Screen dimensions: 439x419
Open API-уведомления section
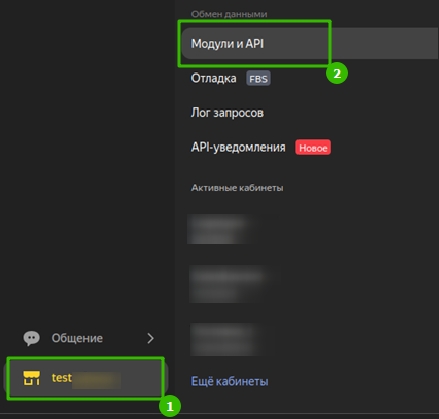pyautogui.click(x=238, y=147)
